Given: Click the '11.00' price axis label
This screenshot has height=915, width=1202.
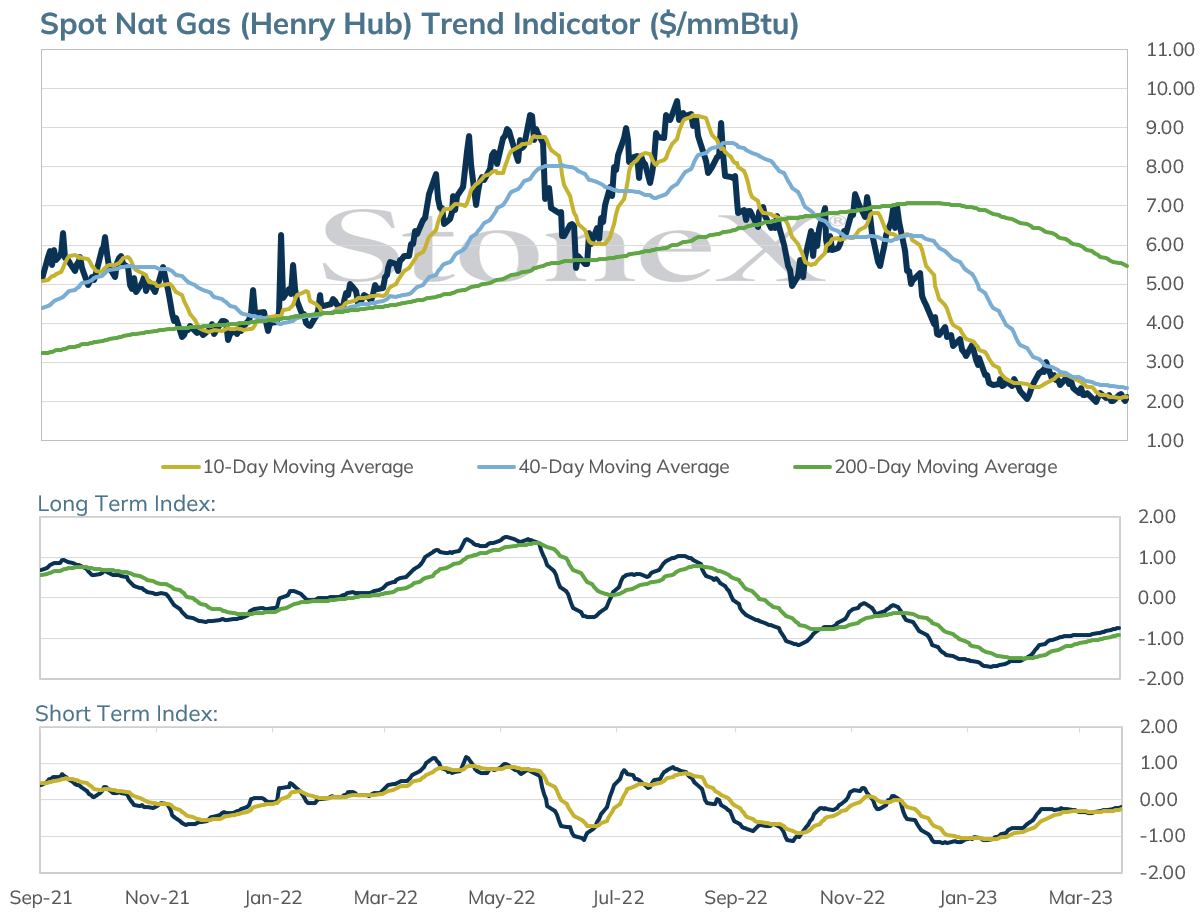Looking at the screenshot, I should 1168,49.
